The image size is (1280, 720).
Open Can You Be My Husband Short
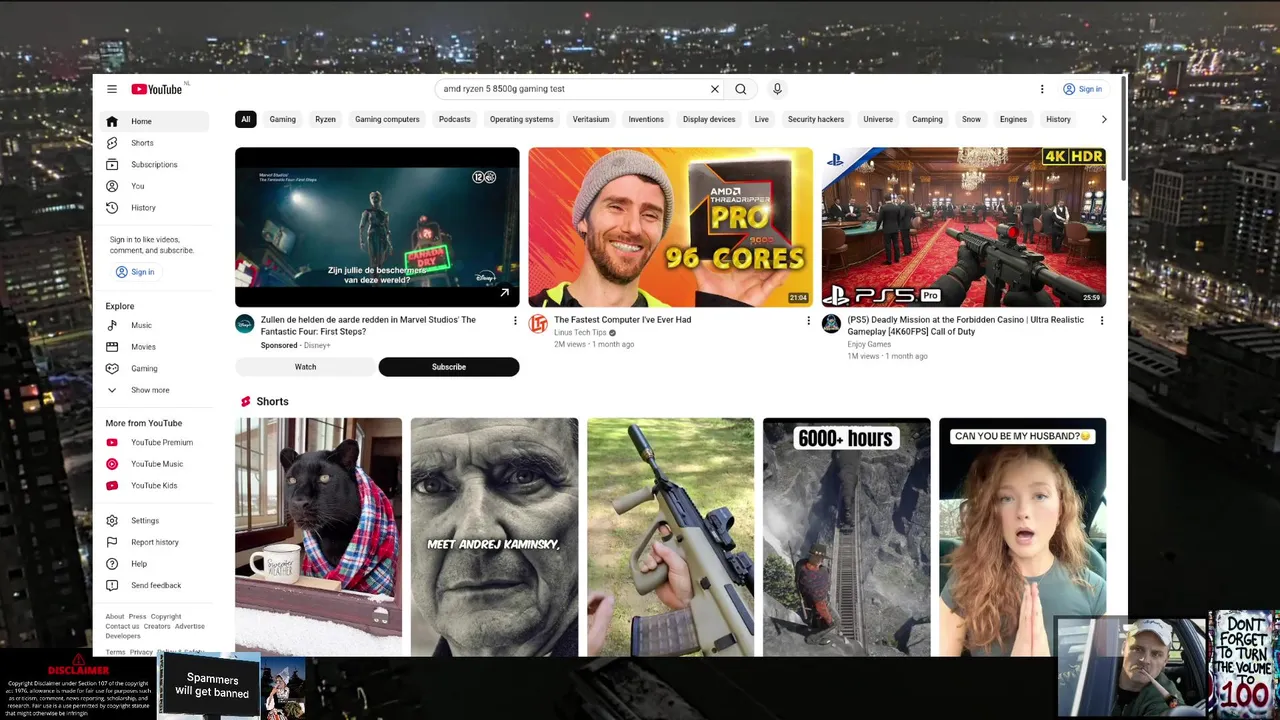[1022, 537]
